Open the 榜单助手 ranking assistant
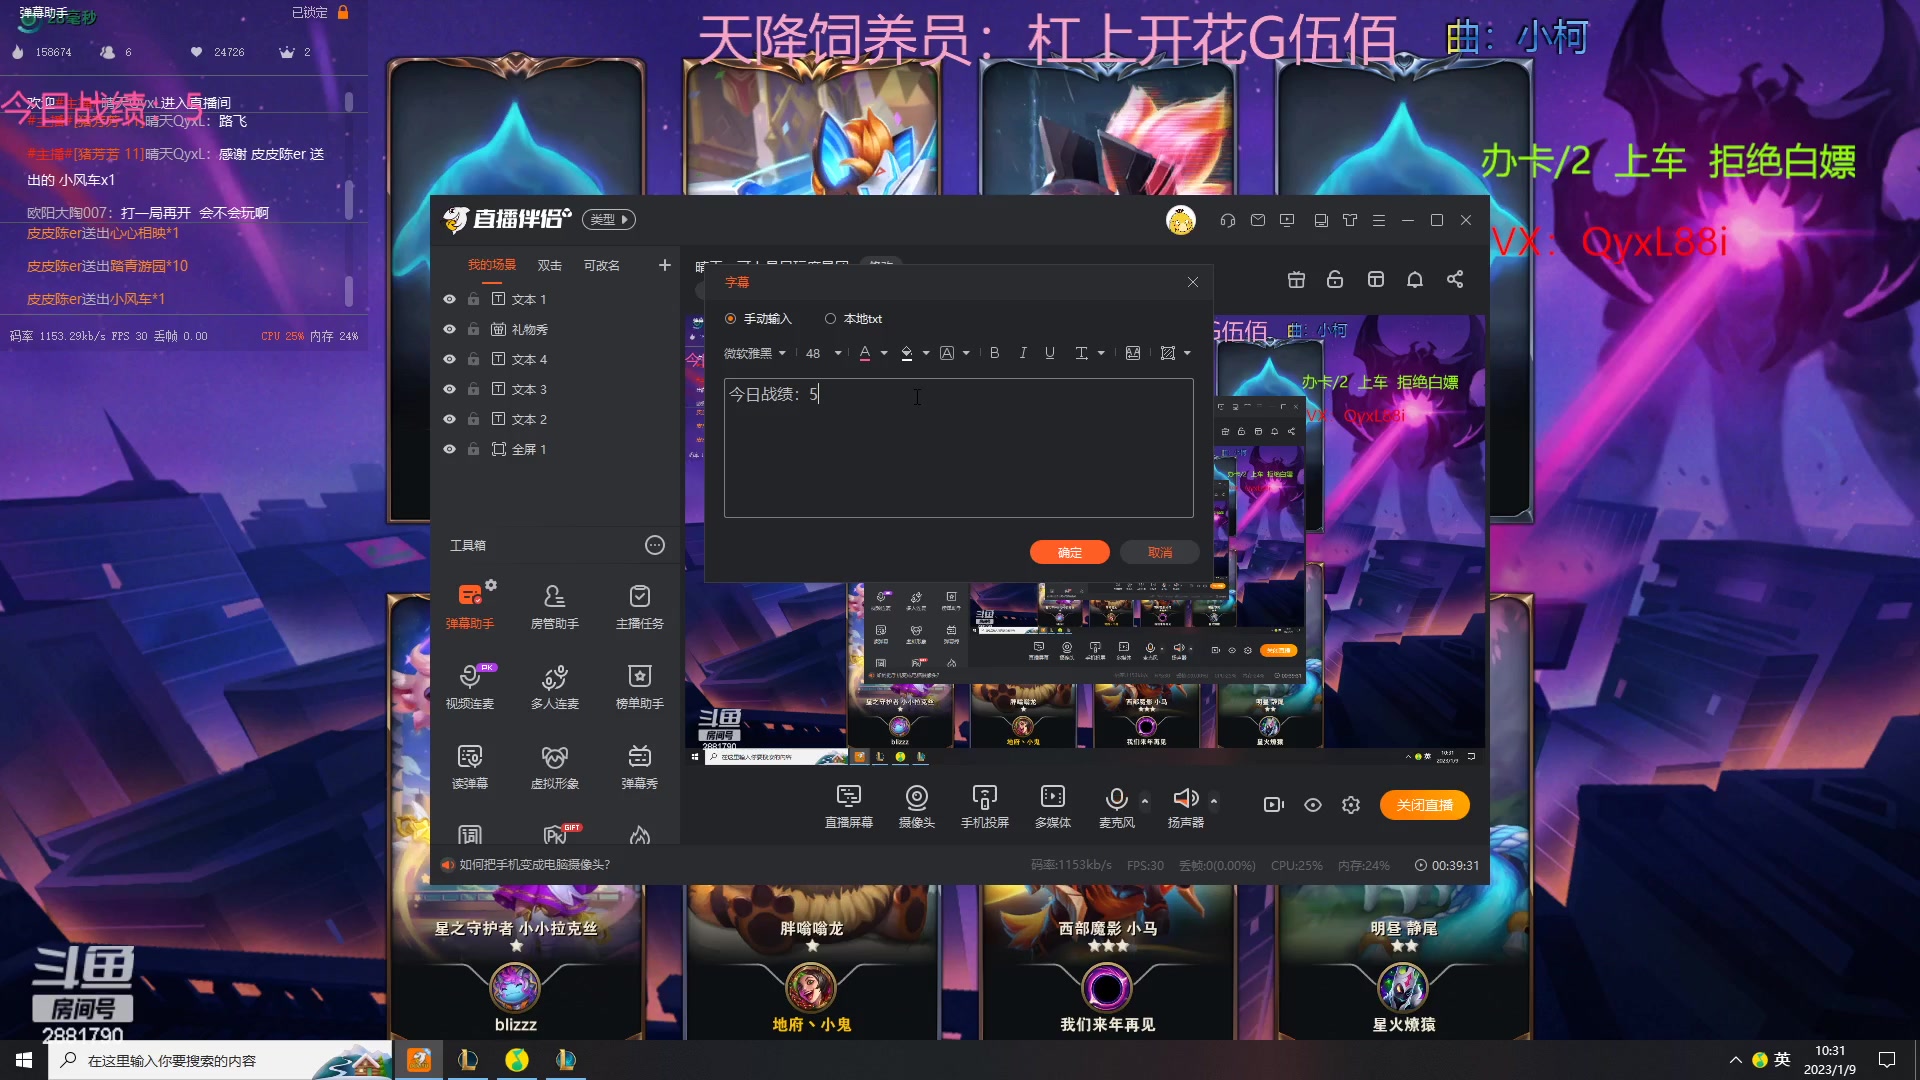 (639, 686)
